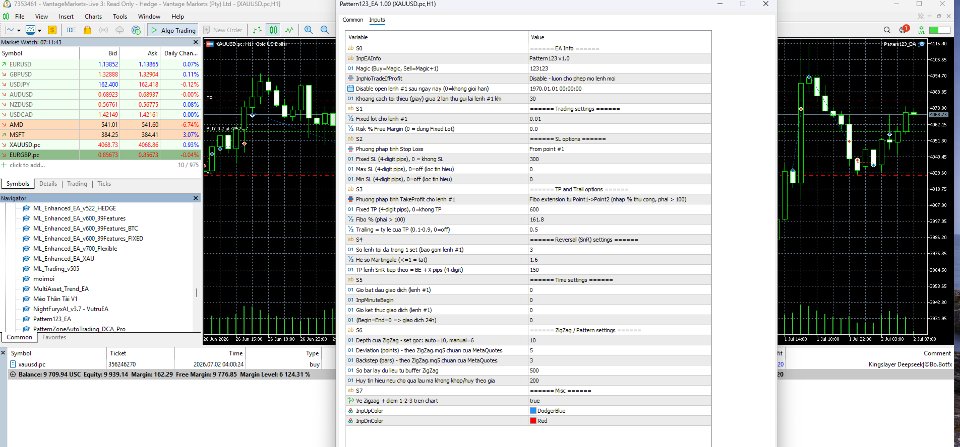This screenshot has width=960, height=447.
Task: Open the View menu
Action: point(42,17)
